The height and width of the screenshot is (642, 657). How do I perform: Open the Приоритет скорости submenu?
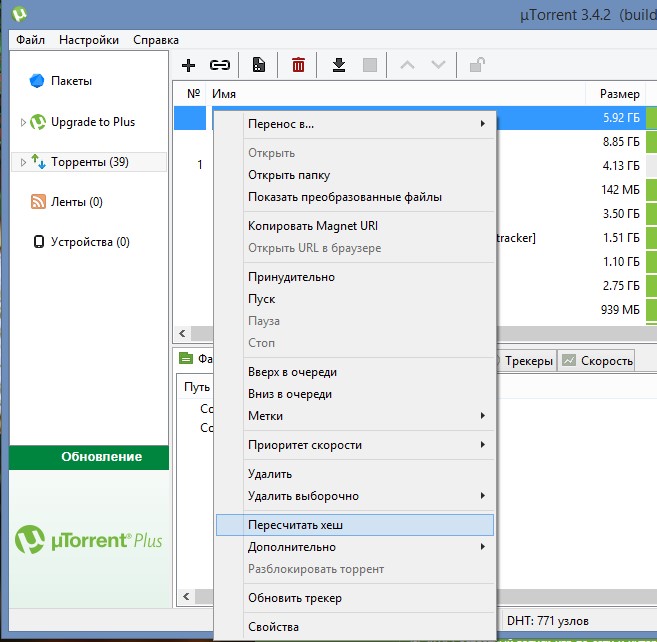coord(355,445)
